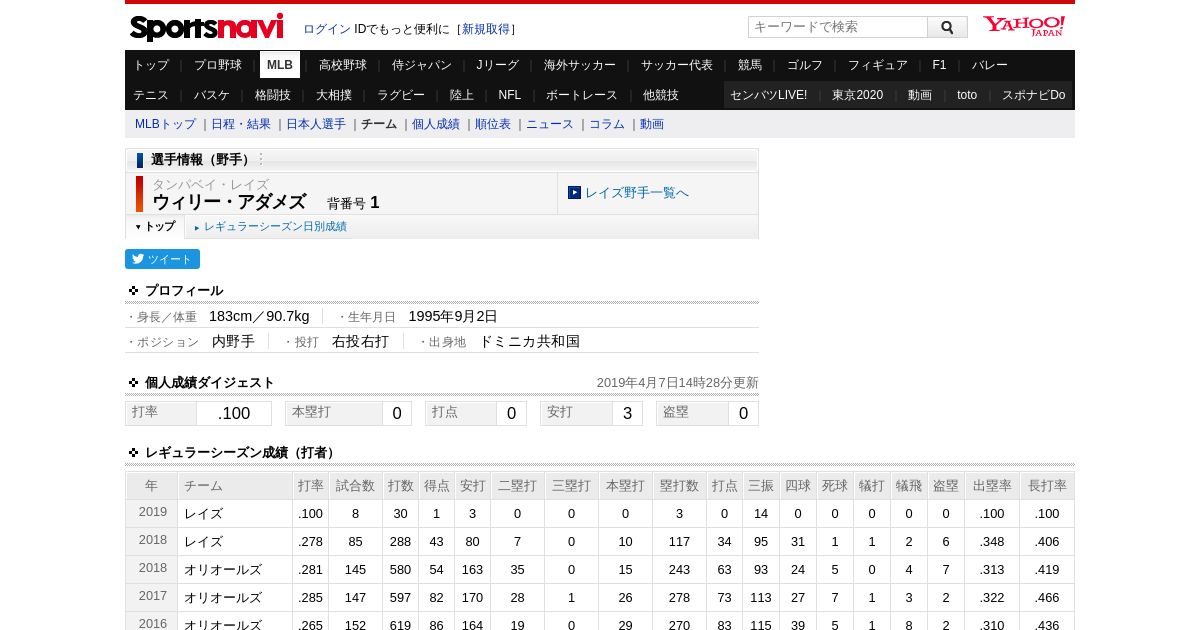Click the Sportsnavi logo
Screen dimensions: 1200x630
[207, 27]
